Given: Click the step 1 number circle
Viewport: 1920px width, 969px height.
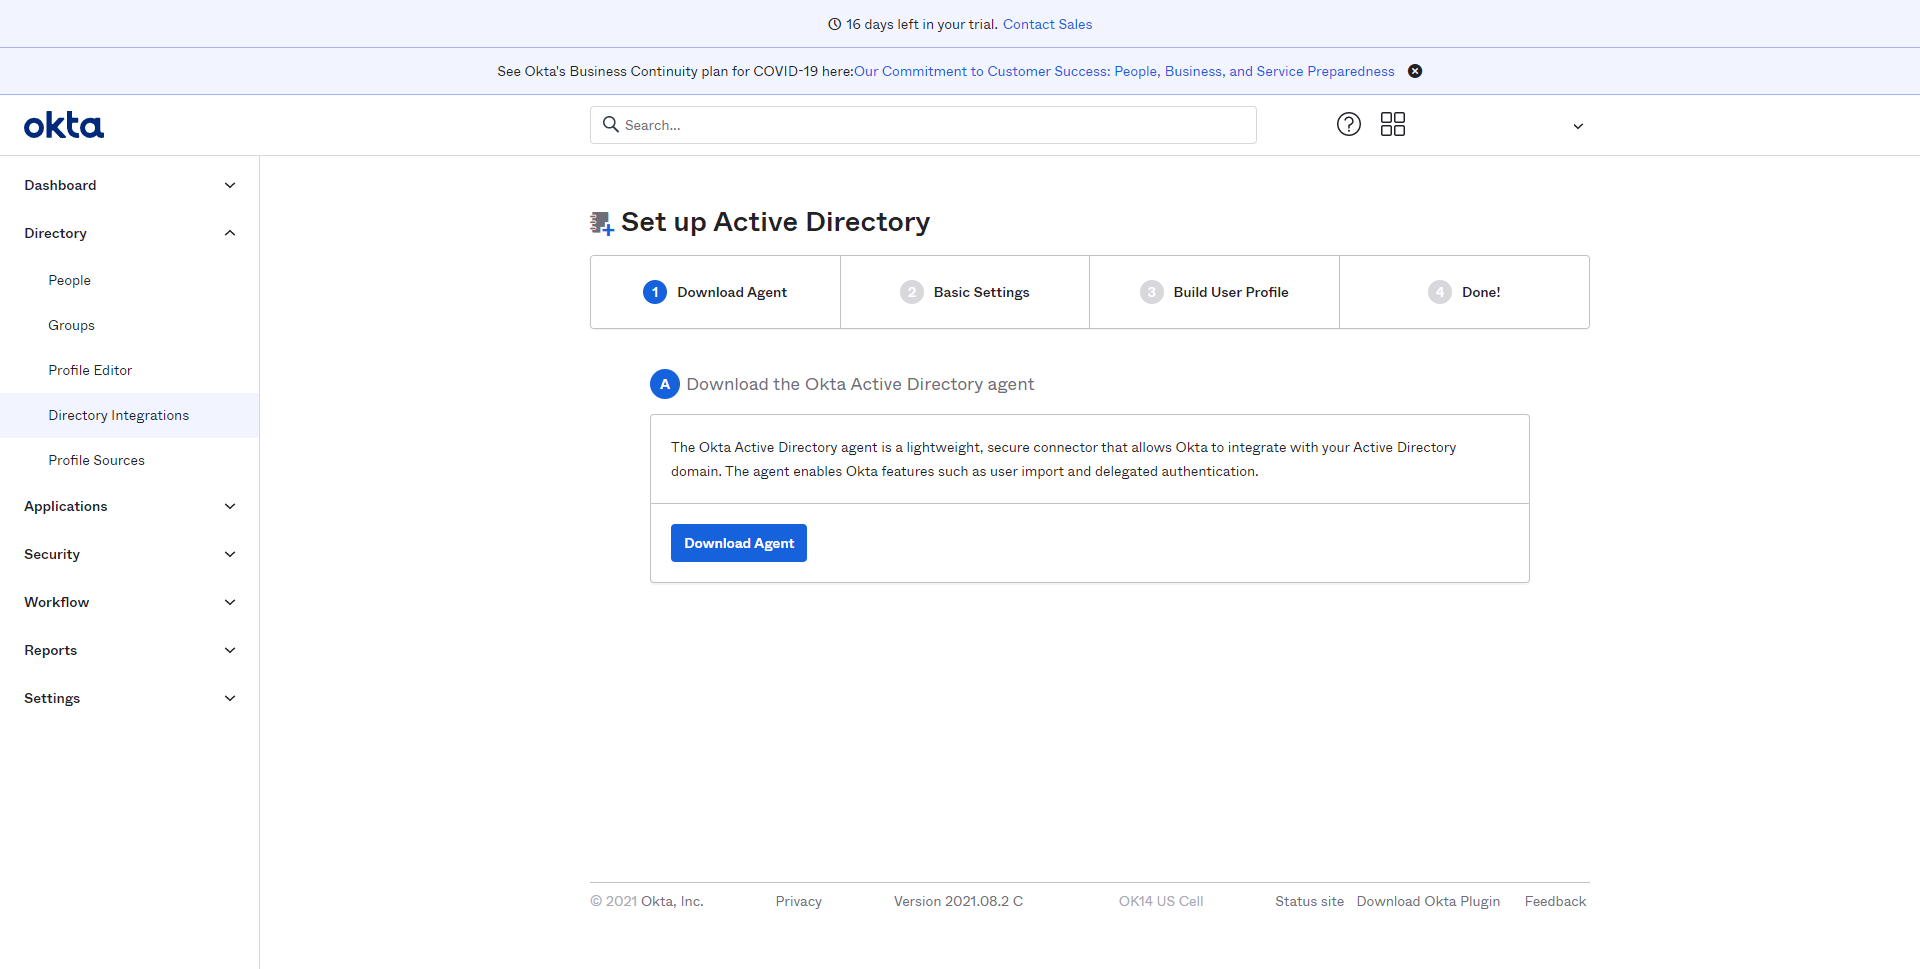Looking at the screenshot, I should click(655, 292).
